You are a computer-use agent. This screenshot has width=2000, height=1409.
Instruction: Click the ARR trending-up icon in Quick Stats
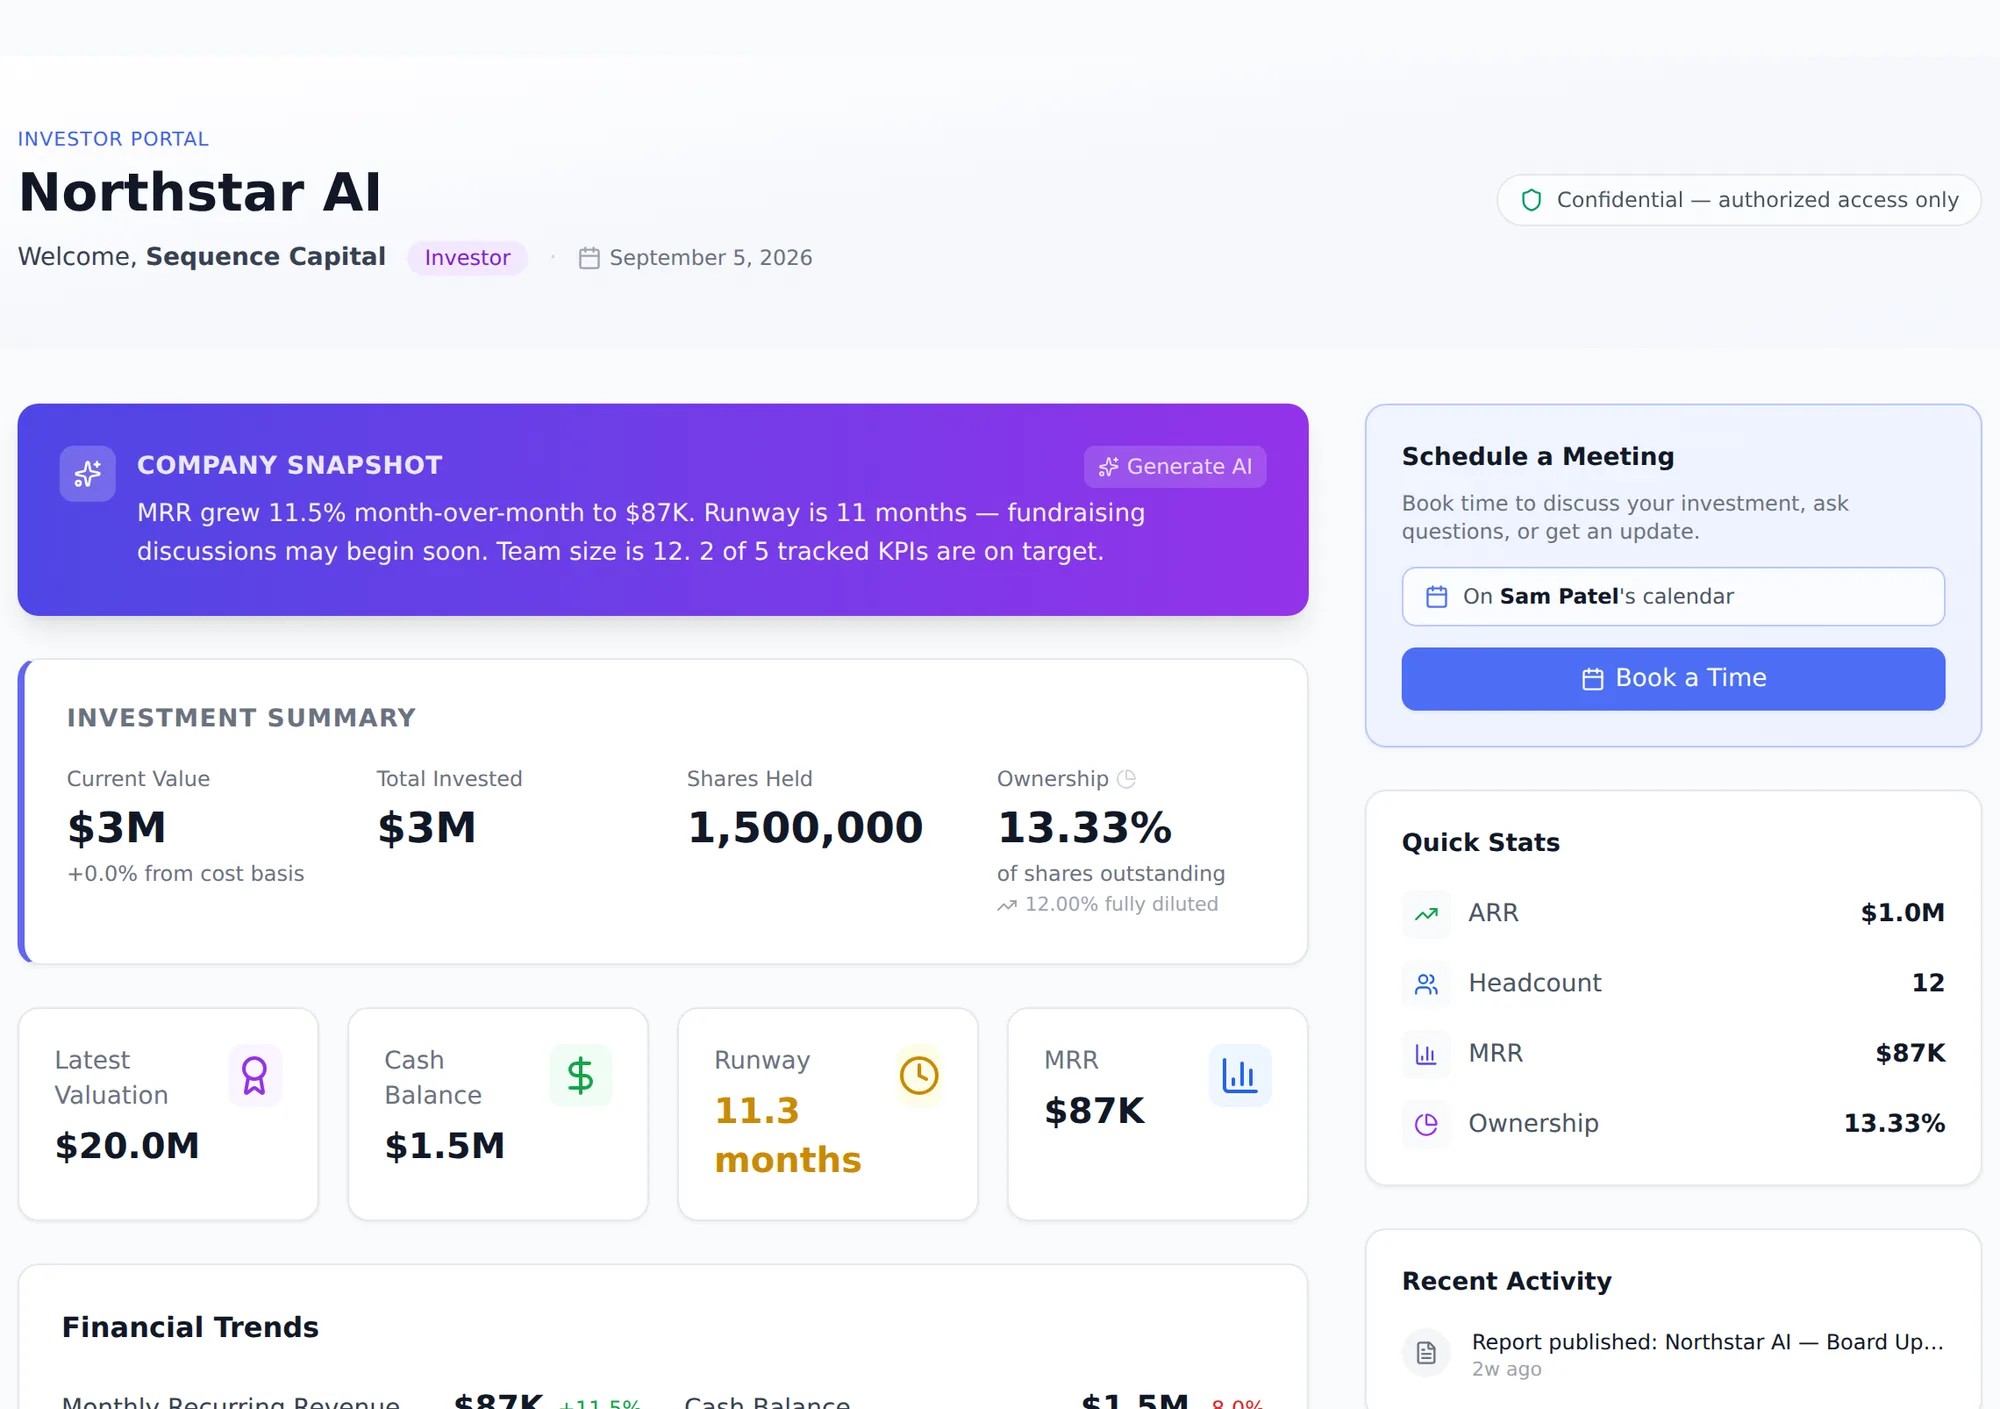pyautogui.click(x=1426, y=913)
